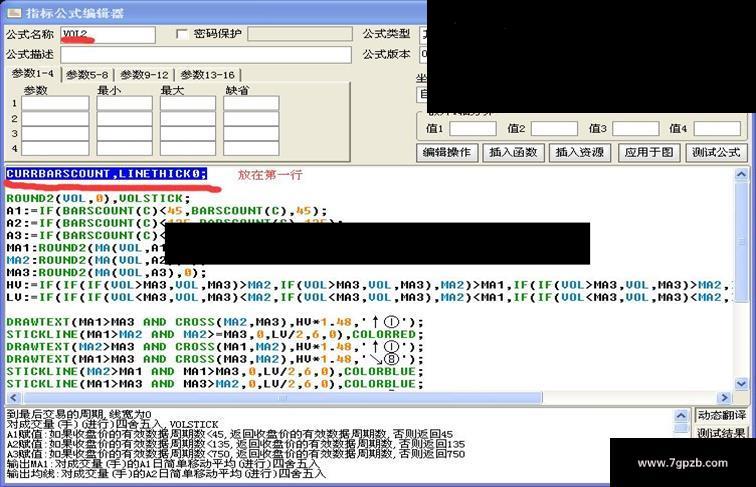Click translation panel scroll up arrow
The width and height of the screenshot is (756, 487).
point(681,416)
